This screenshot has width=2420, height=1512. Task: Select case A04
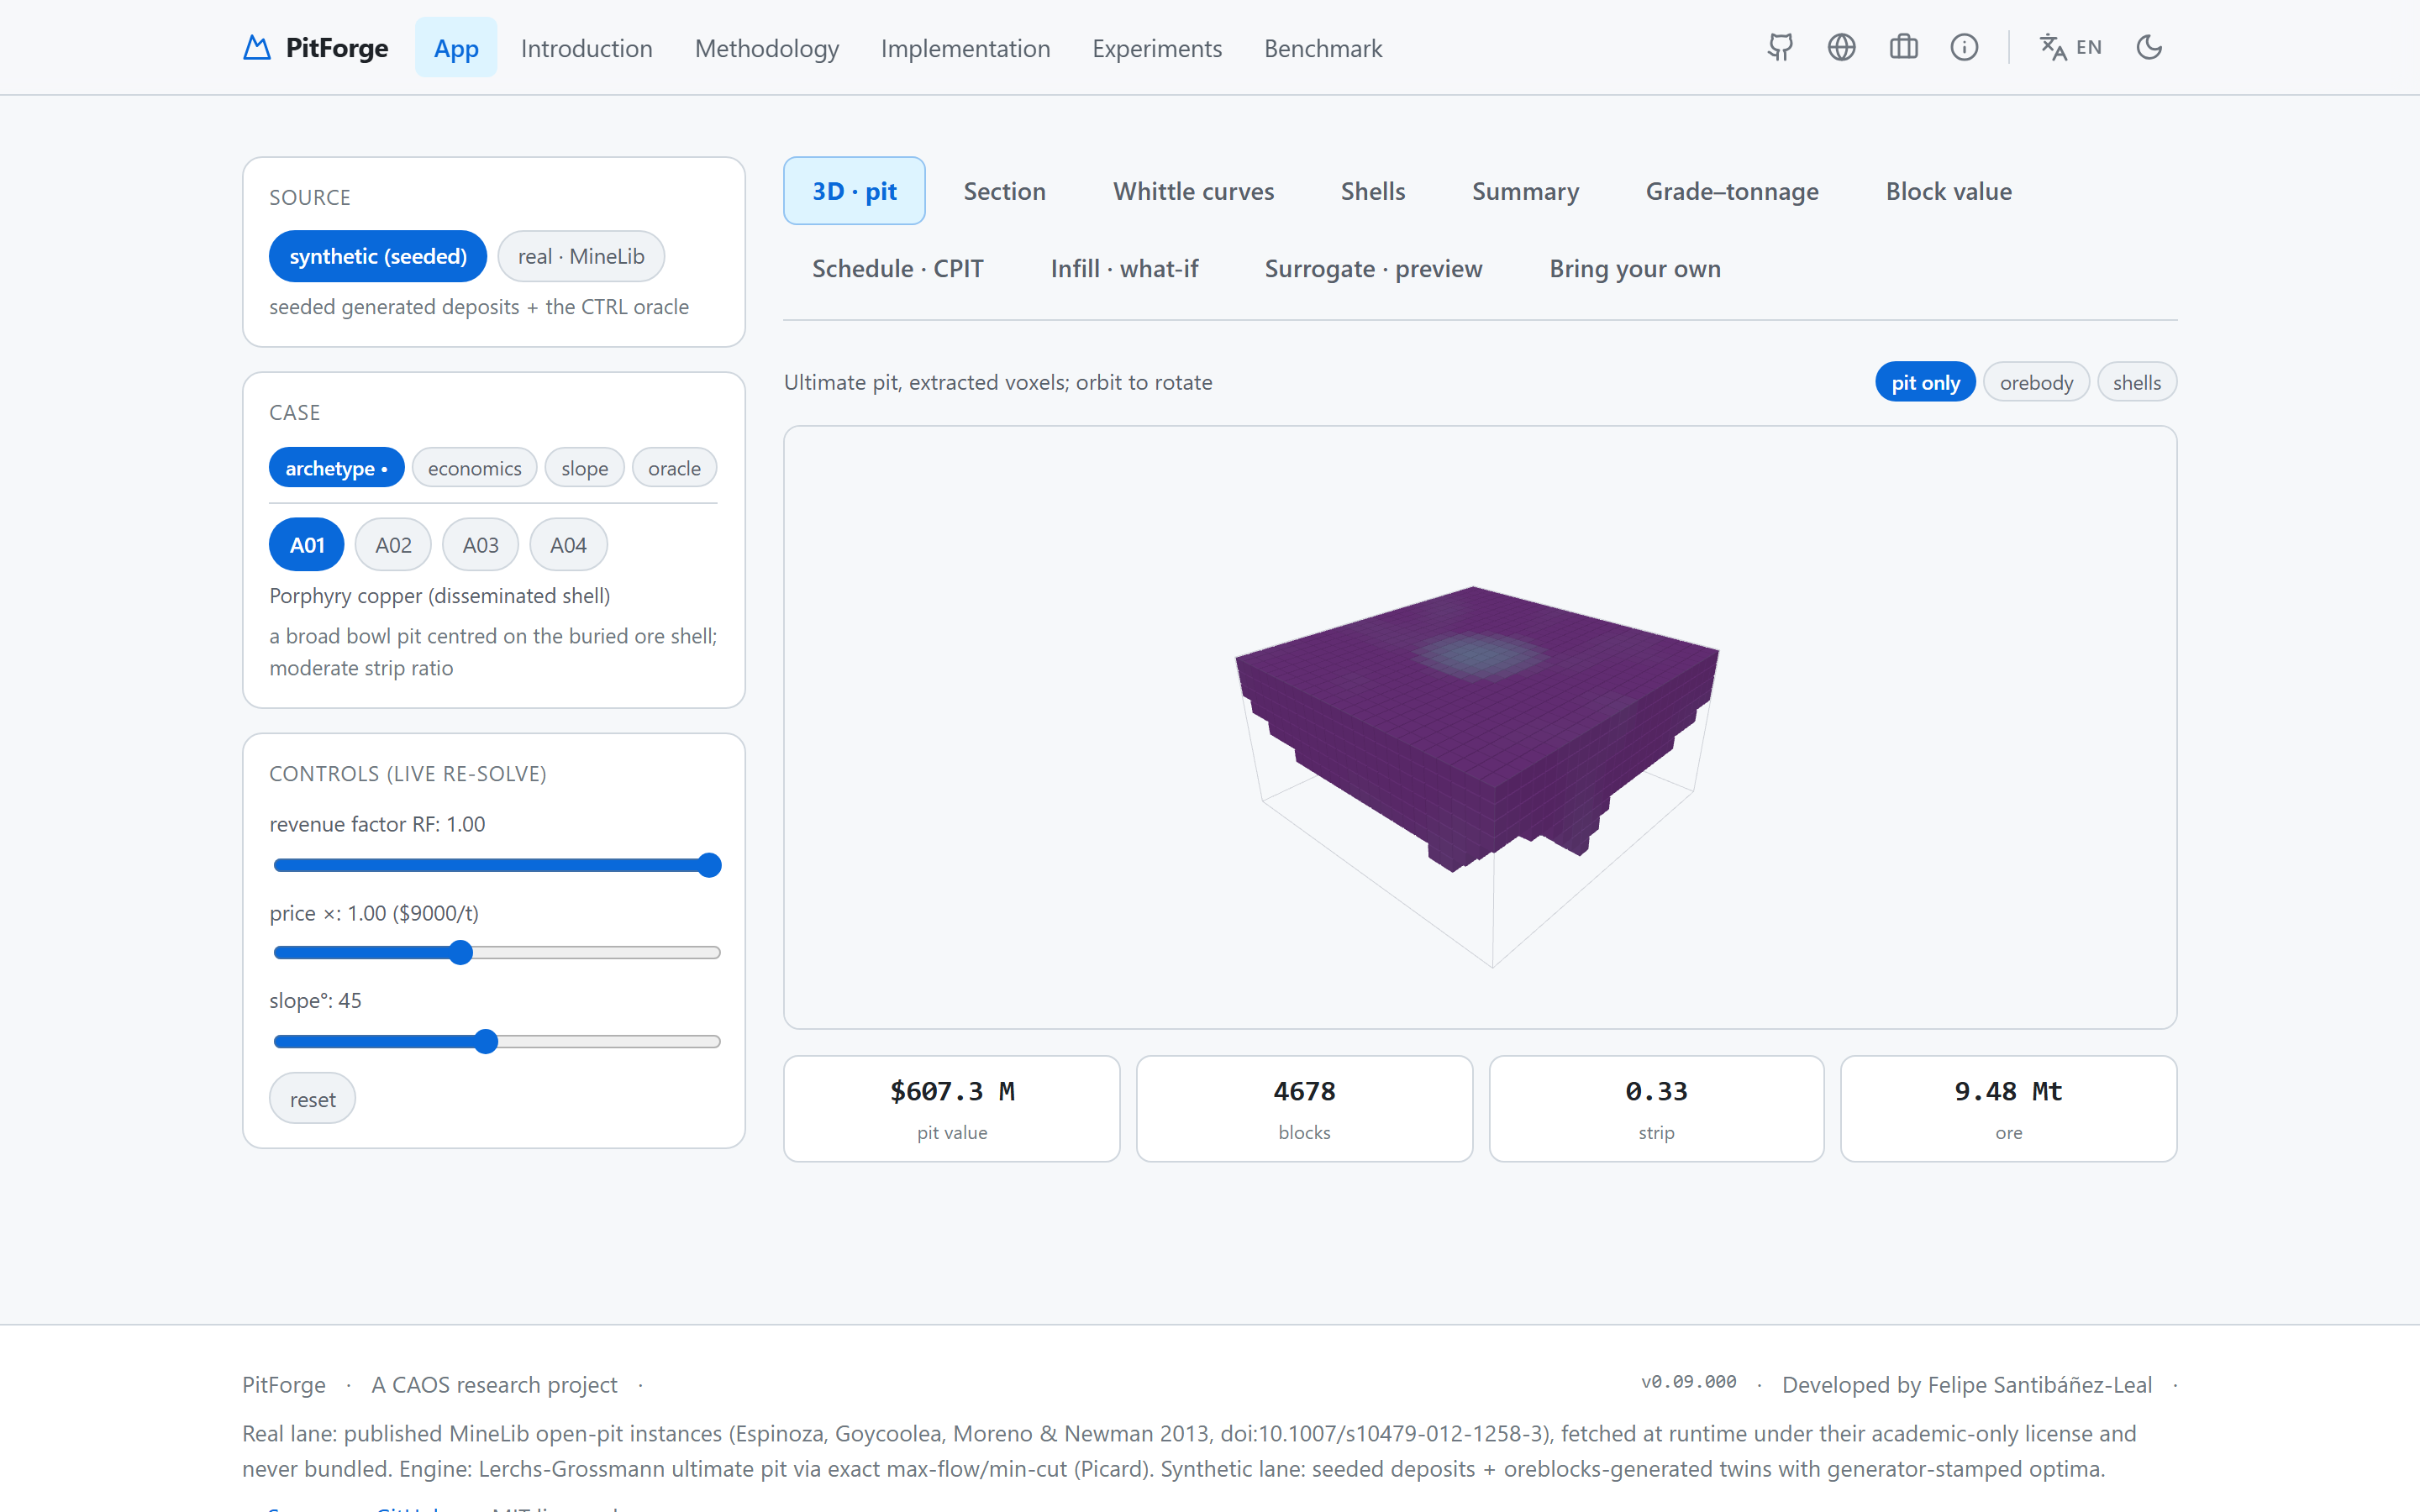coord(568,545)
